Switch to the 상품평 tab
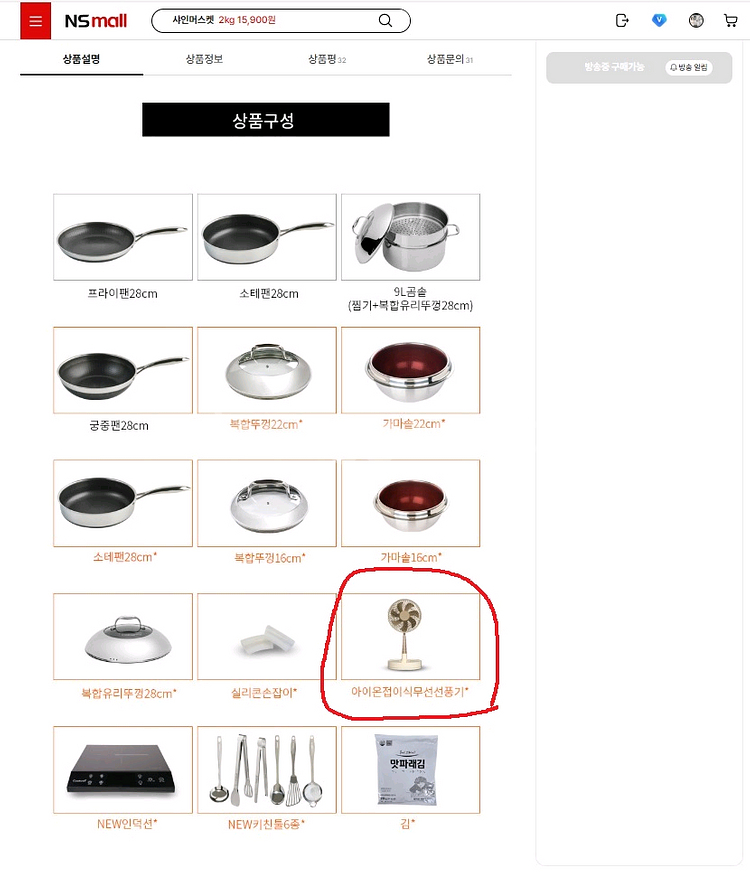 (x=327, y=59)
